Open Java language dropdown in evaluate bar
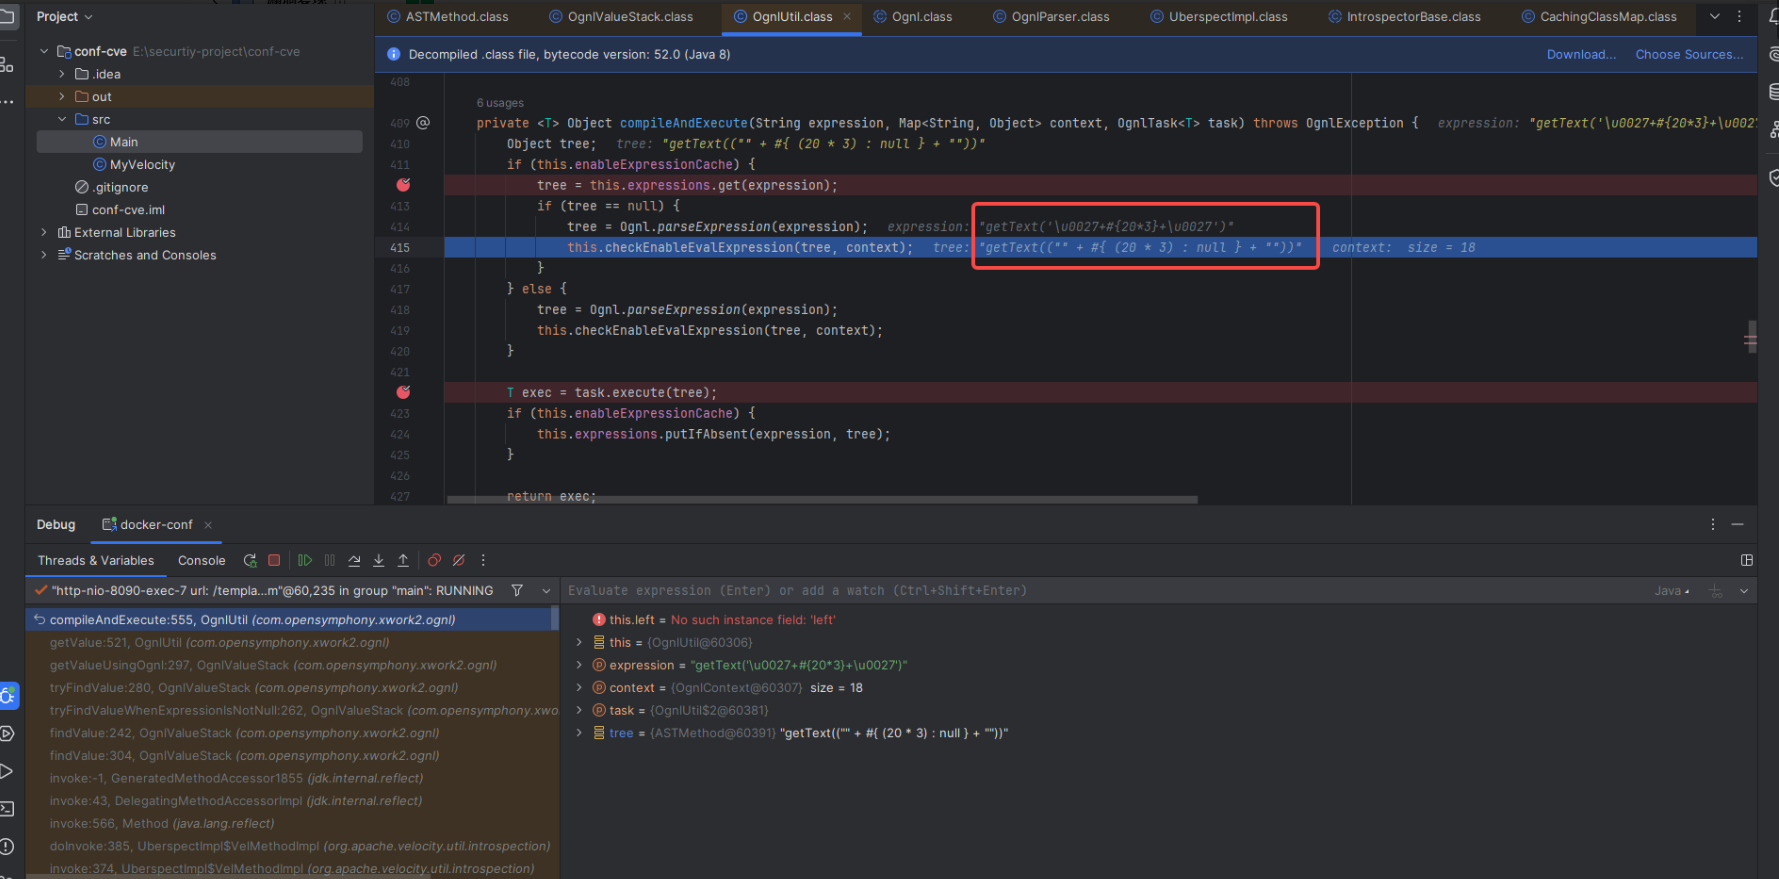This screenshot has height=879, width=1779. pos(1671,591)
